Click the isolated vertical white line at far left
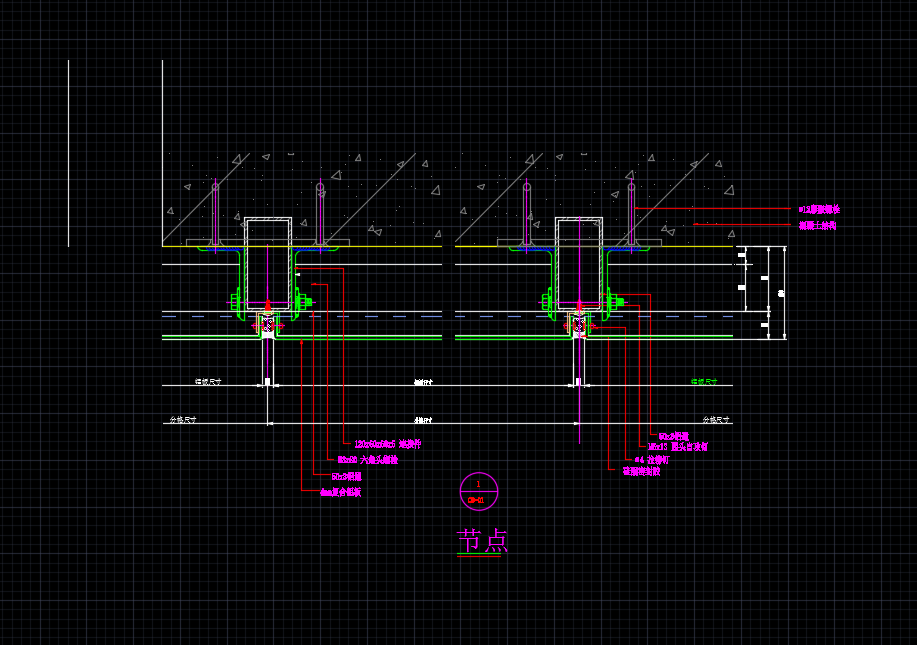 click(x=69, y=153)
